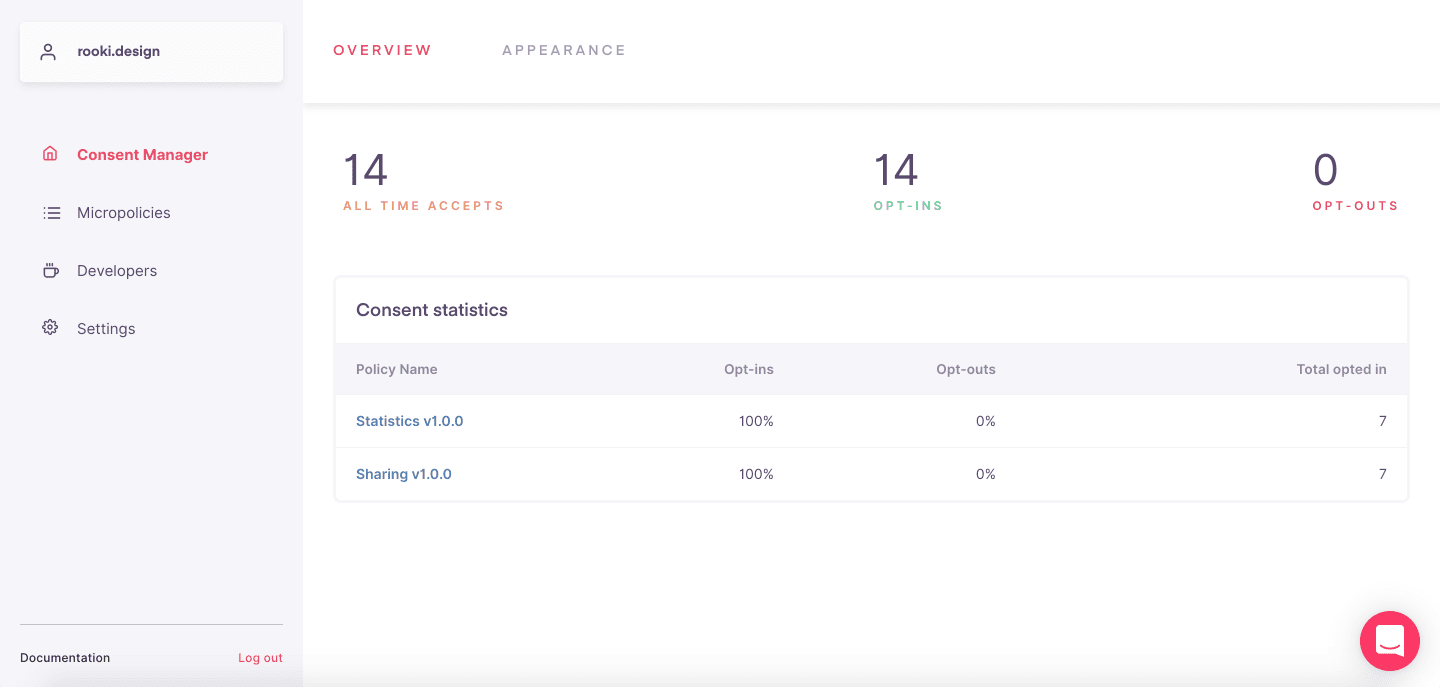Click the user profile icon beside rooki.design
Image resolution: width=1440 pixels, height=687 pixels.
[x=48, y=52]
